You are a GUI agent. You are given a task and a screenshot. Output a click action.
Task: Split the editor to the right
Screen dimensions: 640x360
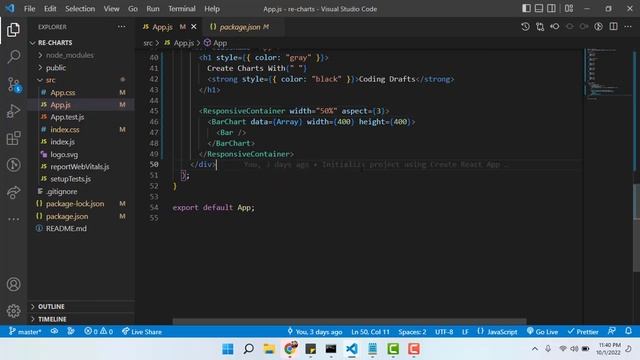point(613,27)
